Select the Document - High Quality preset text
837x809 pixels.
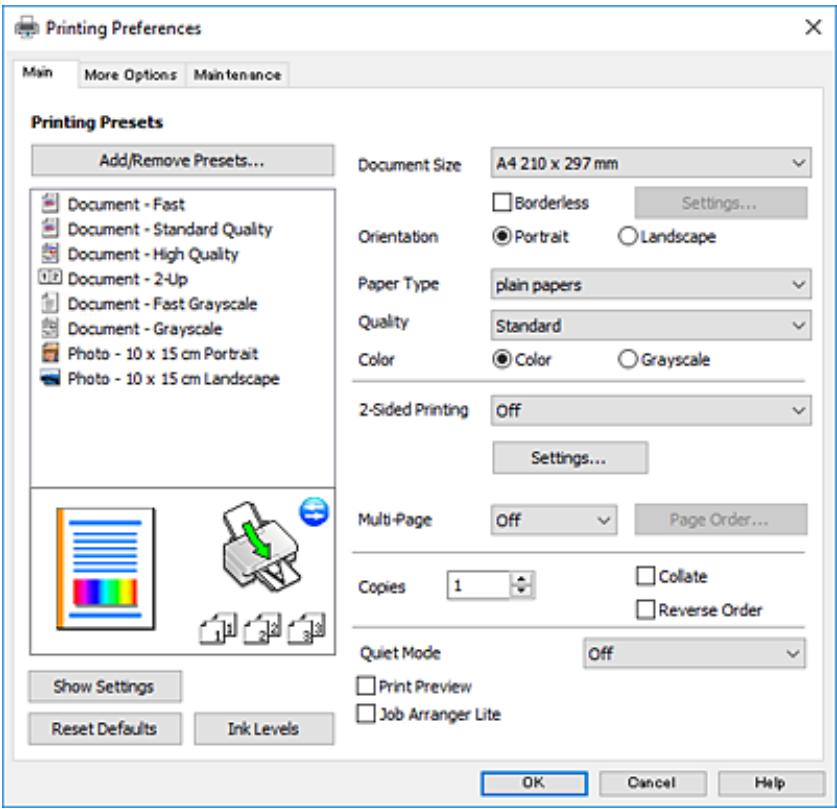pyautogui.click(x=153, y=254)
